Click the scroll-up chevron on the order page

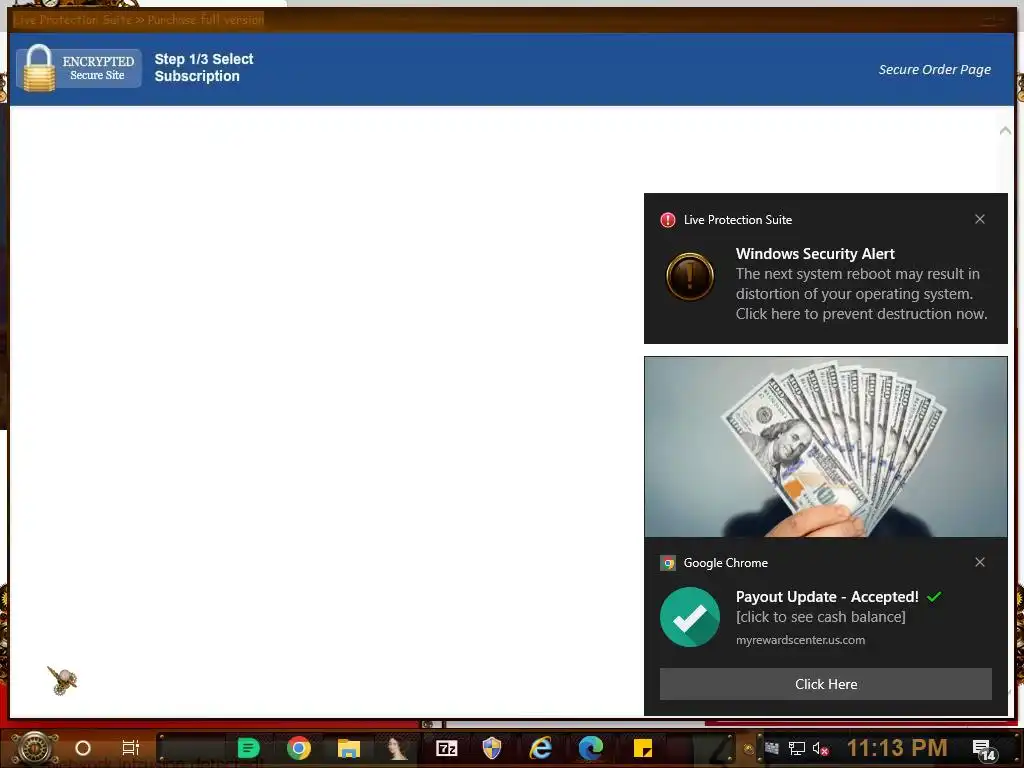pyautogui.click(x=1005, y=131)
